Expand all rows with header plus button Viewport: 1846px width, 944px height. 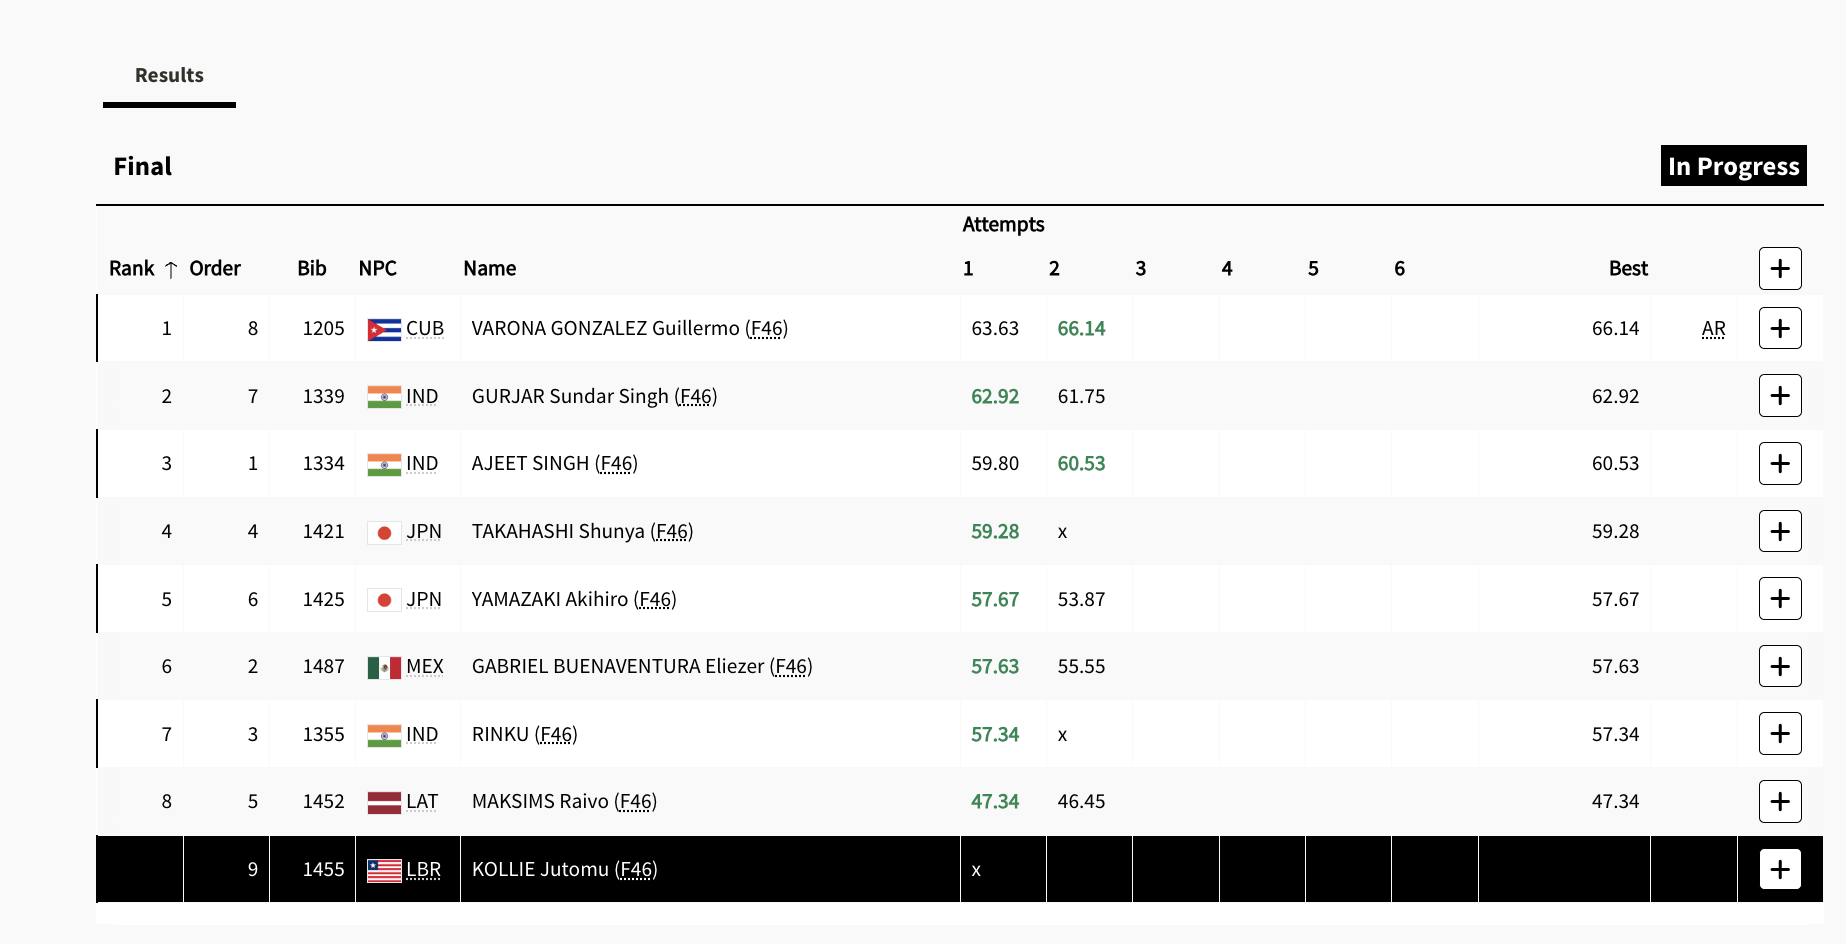click(1779, 268)
